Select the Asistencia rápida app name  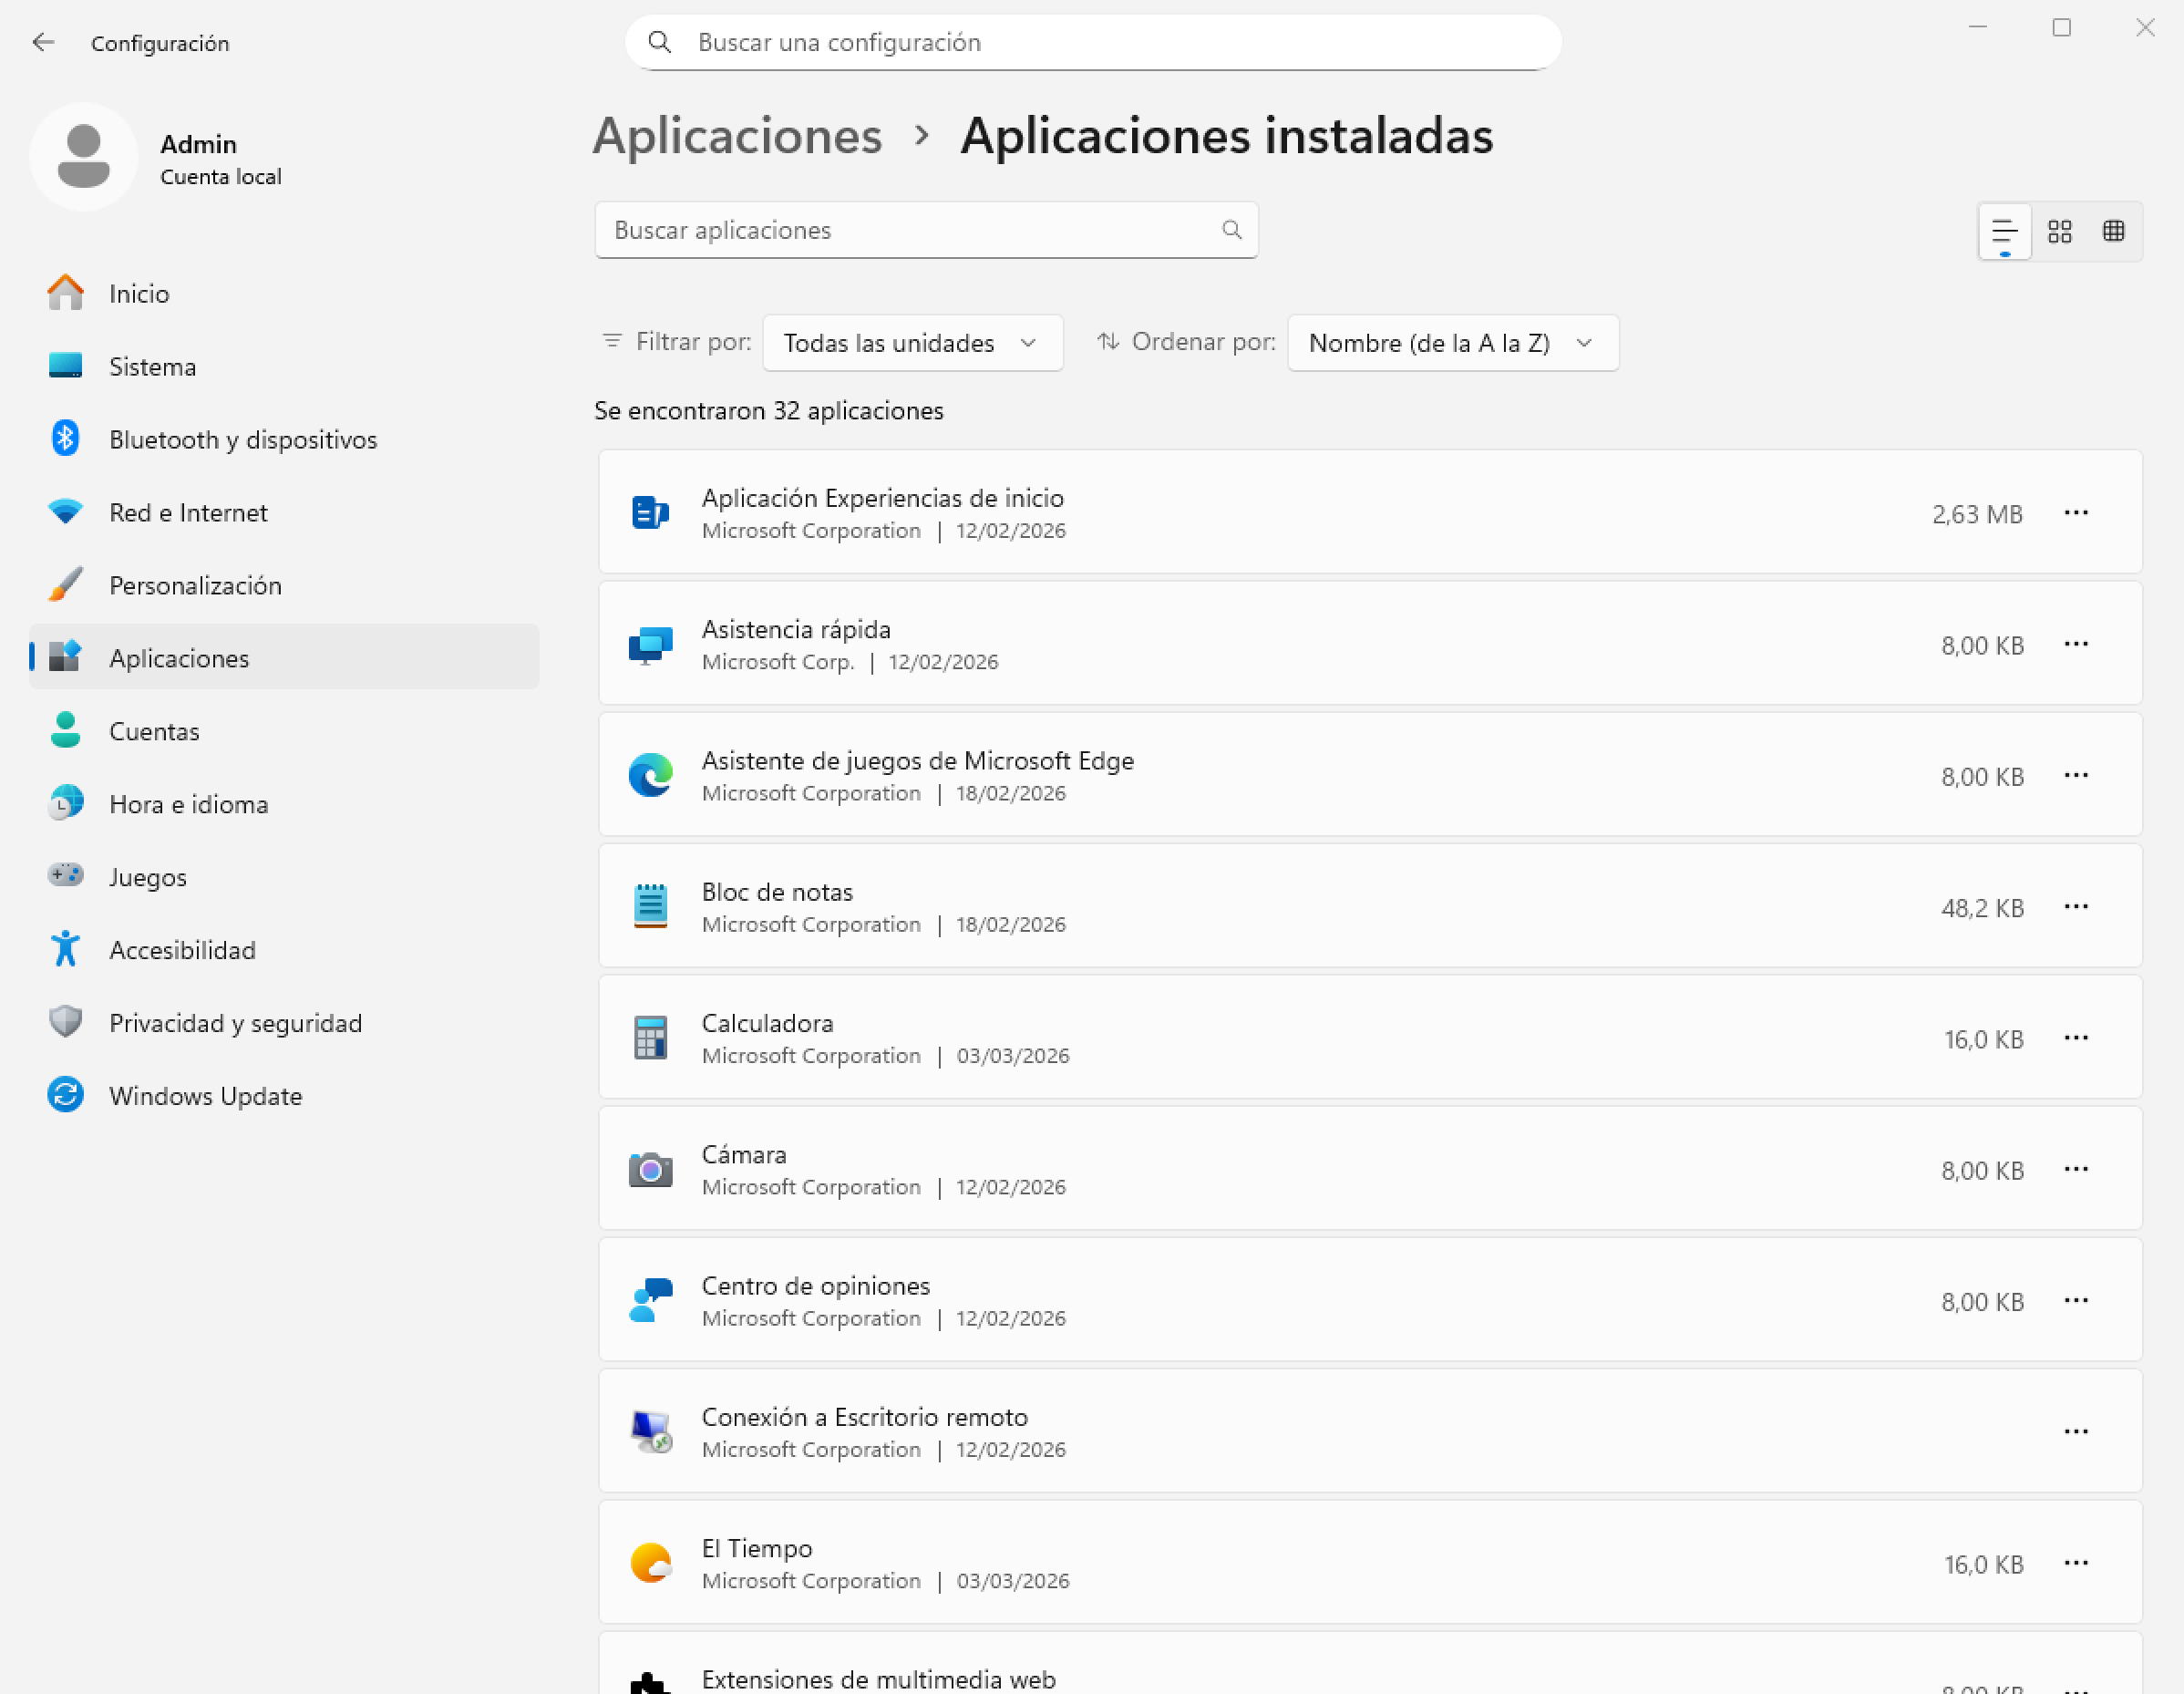(x=796, y=629)
